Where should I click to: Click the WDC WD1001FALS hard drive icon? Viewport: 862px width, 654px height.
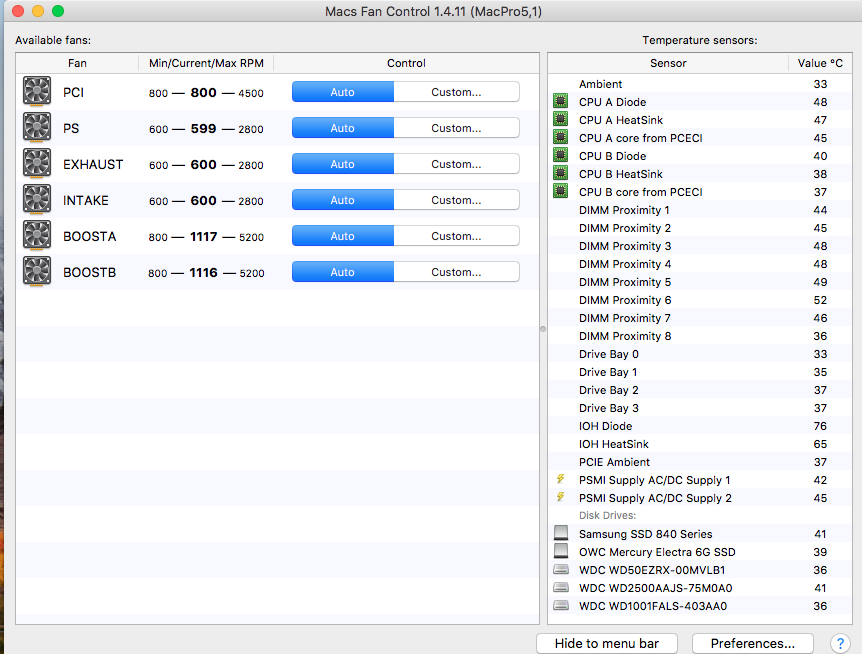click(561, 605)
